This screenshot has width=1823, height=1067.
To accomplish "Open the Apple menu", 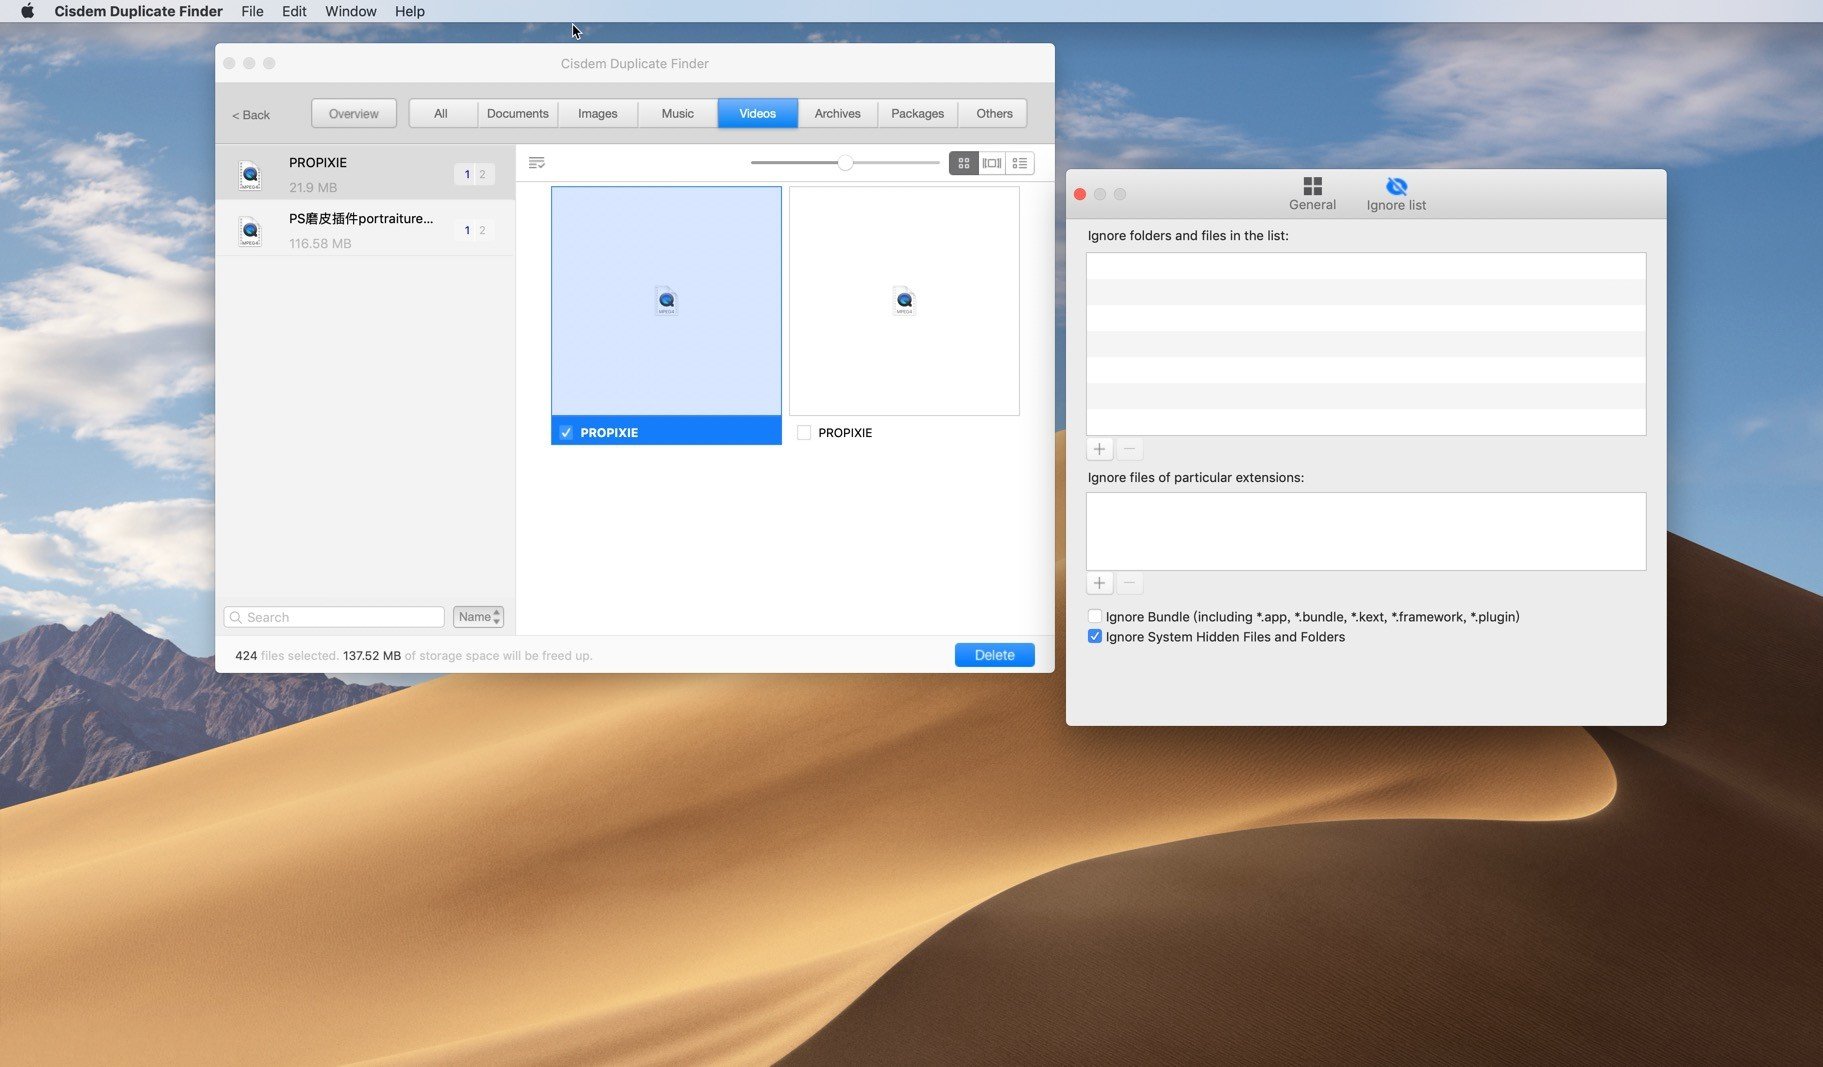I will [x=27, y=11].
